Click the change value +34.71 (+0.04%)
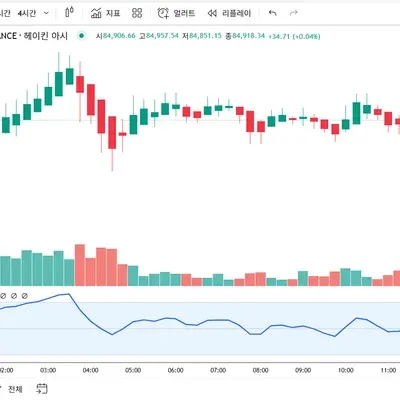400x400 pixels. coord(294,36)
